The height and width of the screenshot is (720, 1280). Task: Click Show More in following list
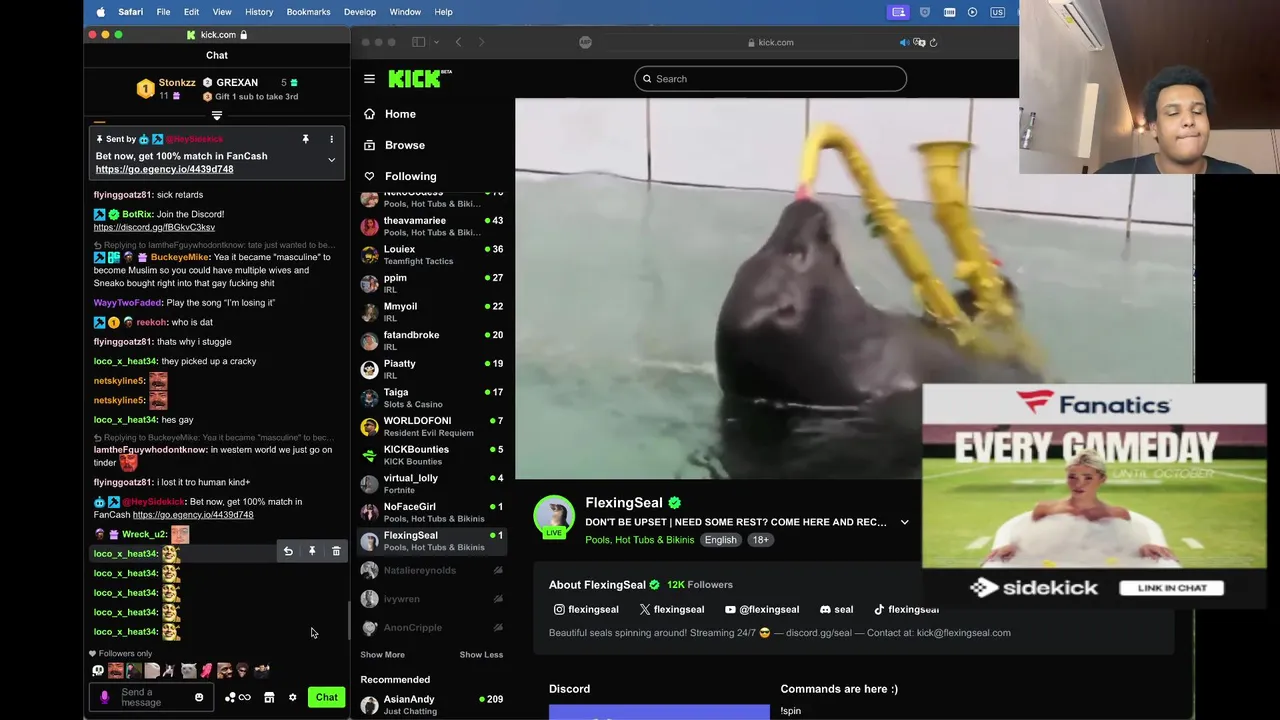click(x=382, y=655)
